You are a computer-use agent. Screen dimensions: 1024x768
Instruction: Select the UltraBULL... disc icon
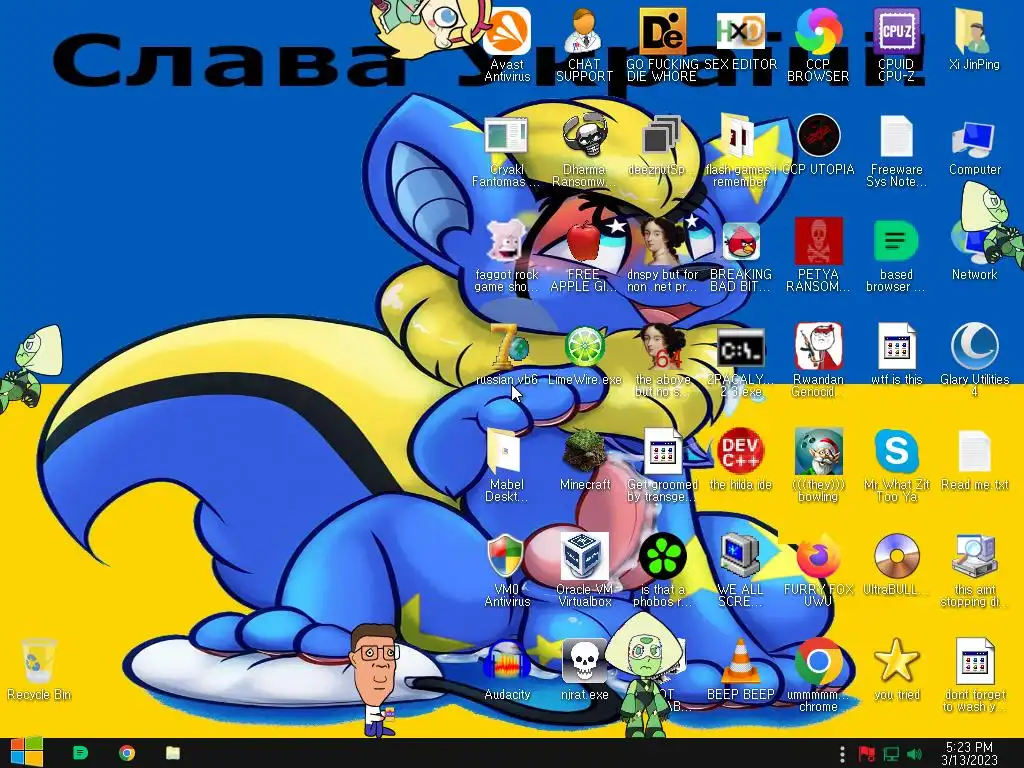coord(896,566)
